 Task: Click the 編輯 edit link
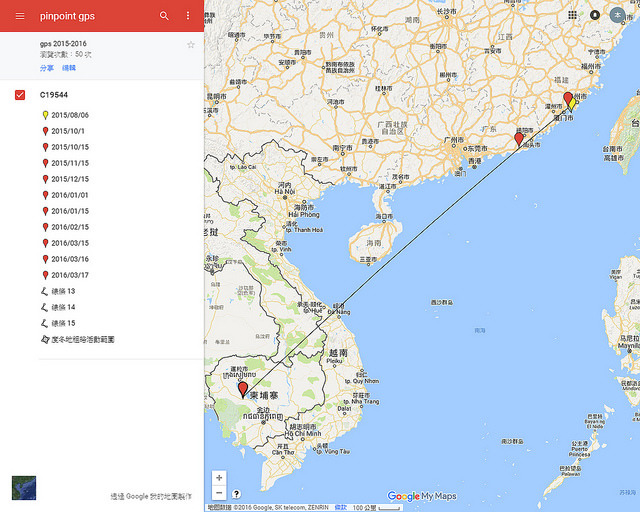[68, 67]
